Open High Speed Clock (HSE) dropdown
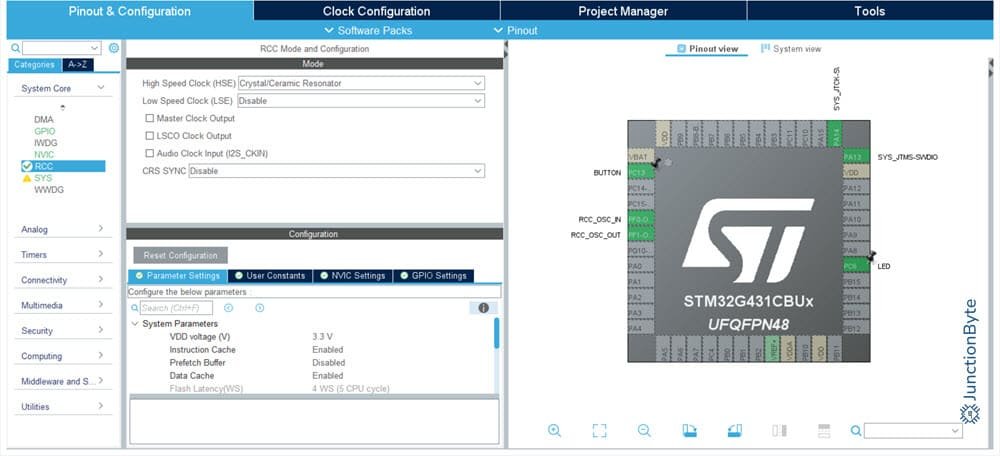 pyautogui.click(x=361, y=83)
